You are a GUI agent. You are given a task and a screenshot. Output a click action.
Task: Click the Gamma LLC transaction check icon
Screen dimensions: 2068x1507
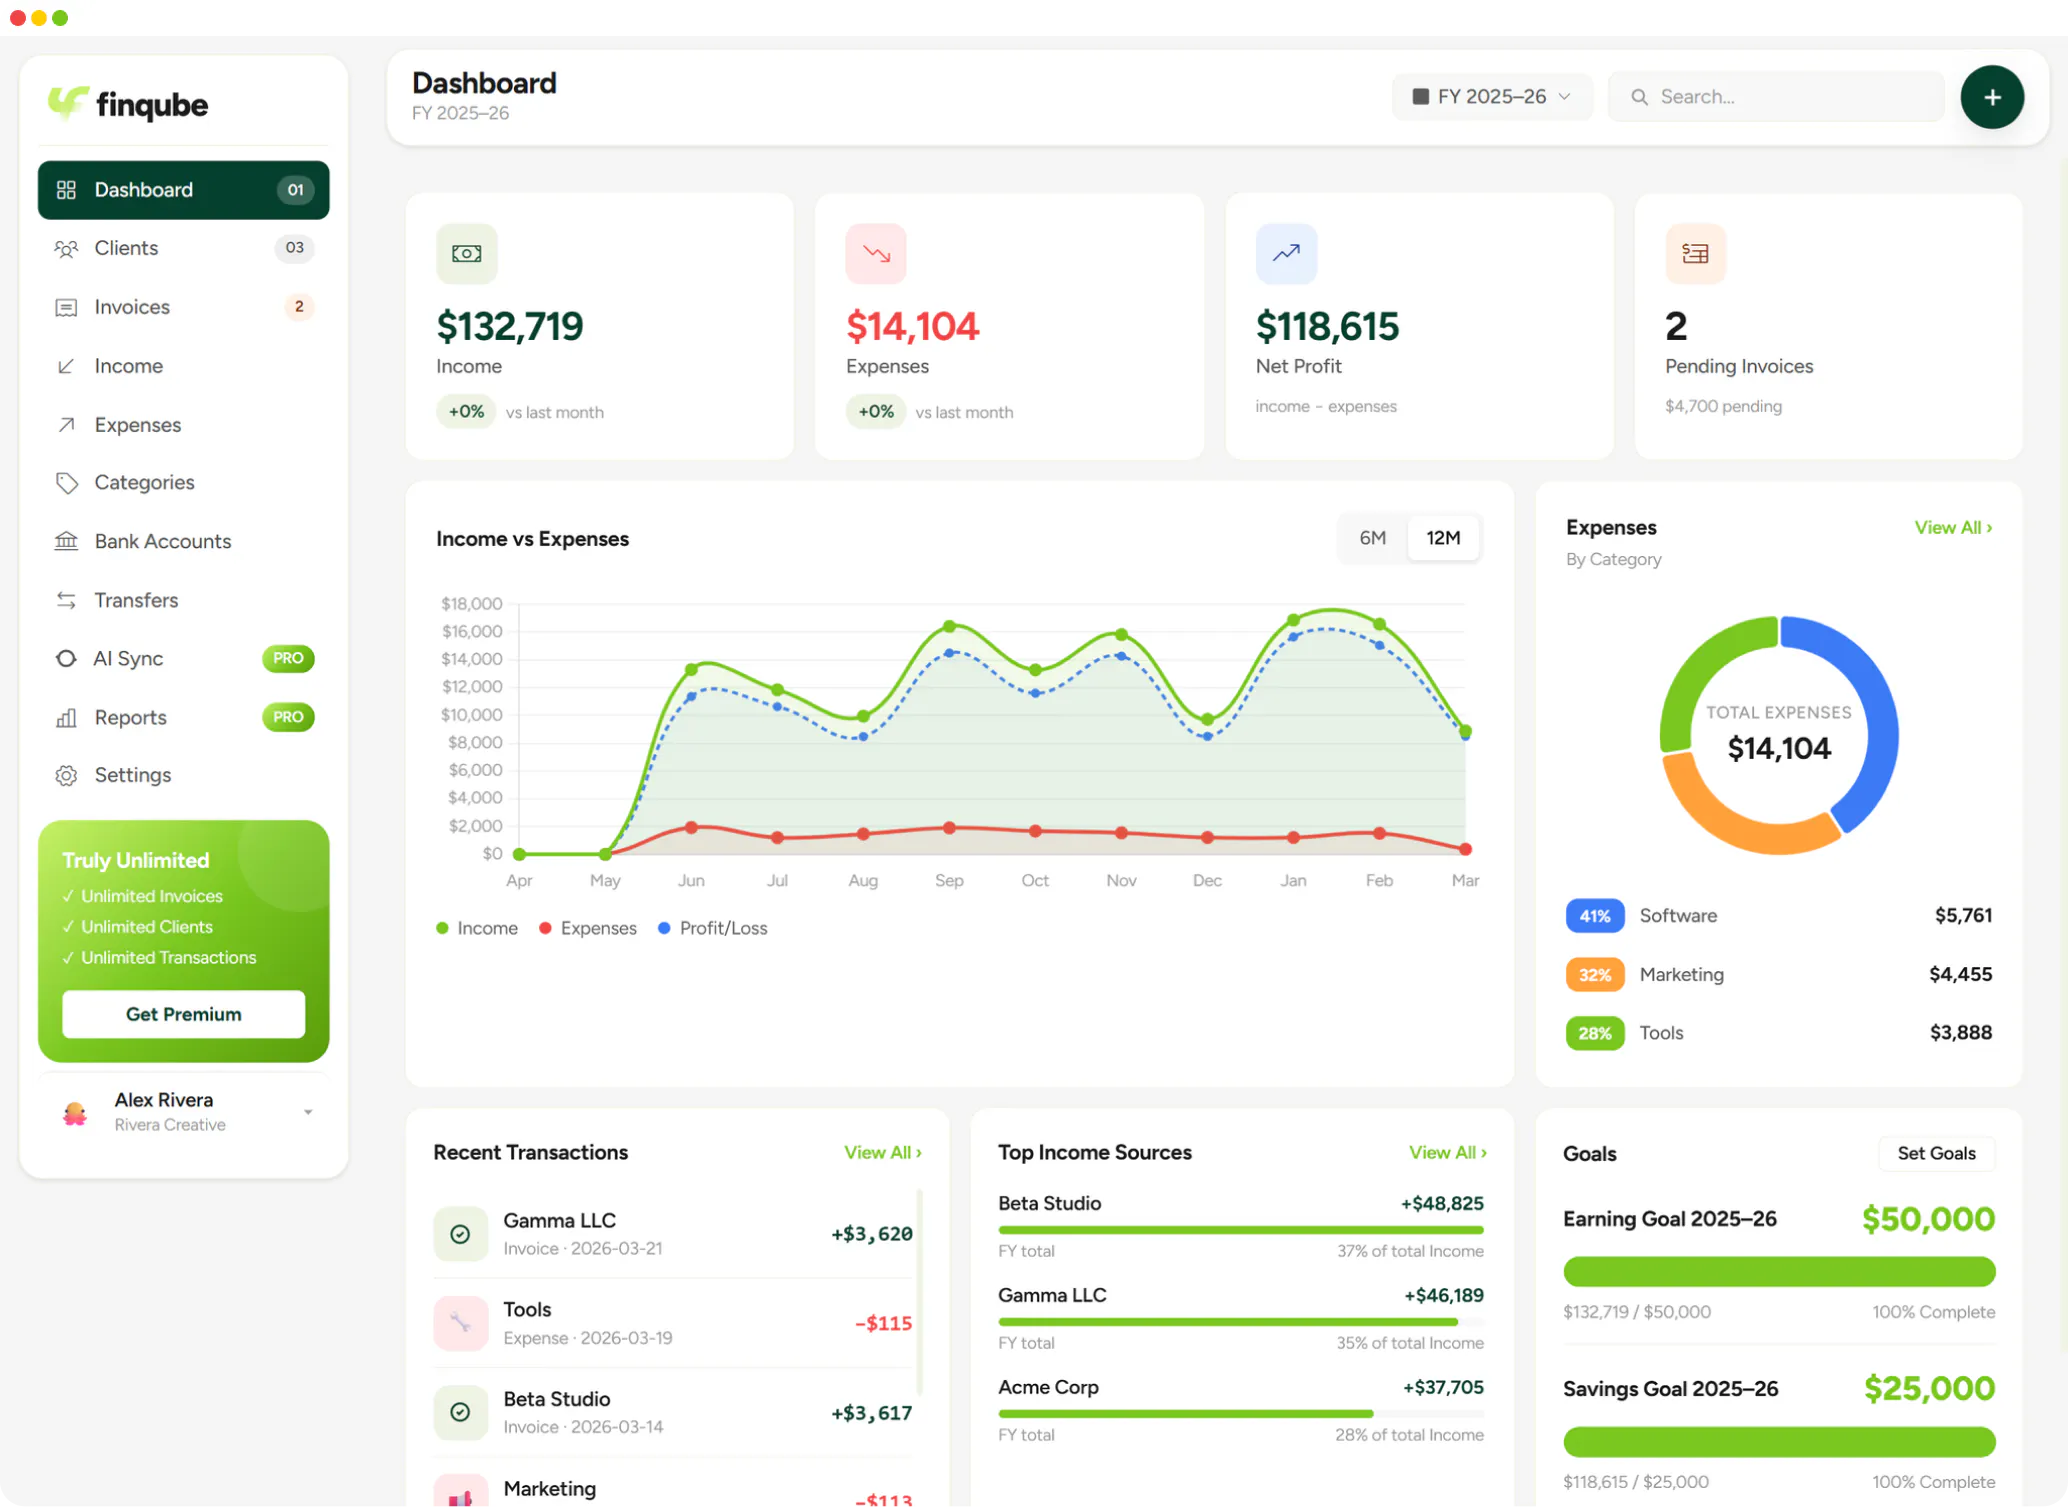click(x=460, y=1234)
